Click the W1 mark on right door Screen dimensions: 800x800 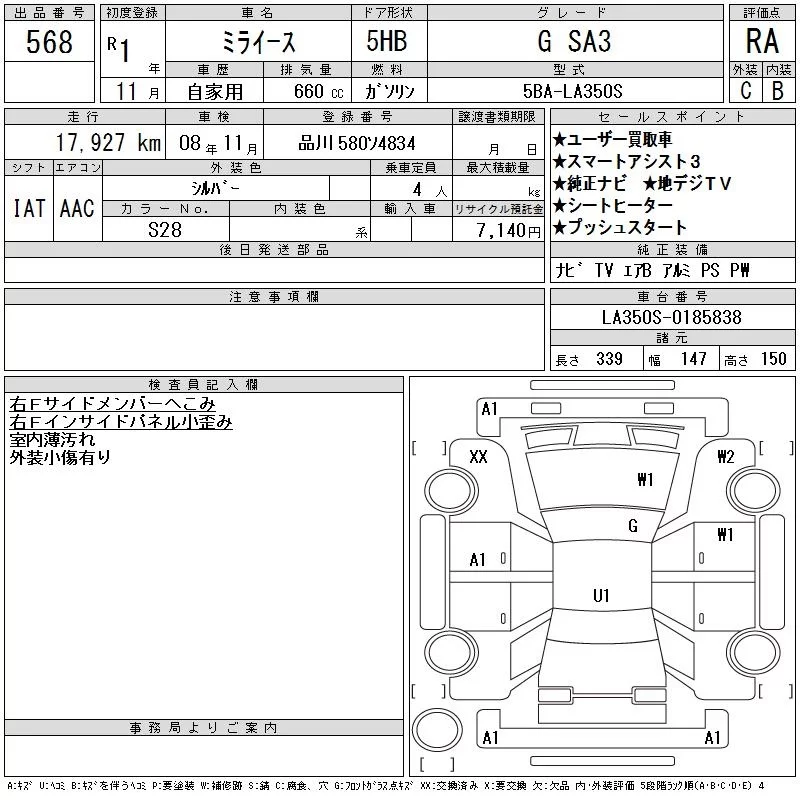coord(724,534)
